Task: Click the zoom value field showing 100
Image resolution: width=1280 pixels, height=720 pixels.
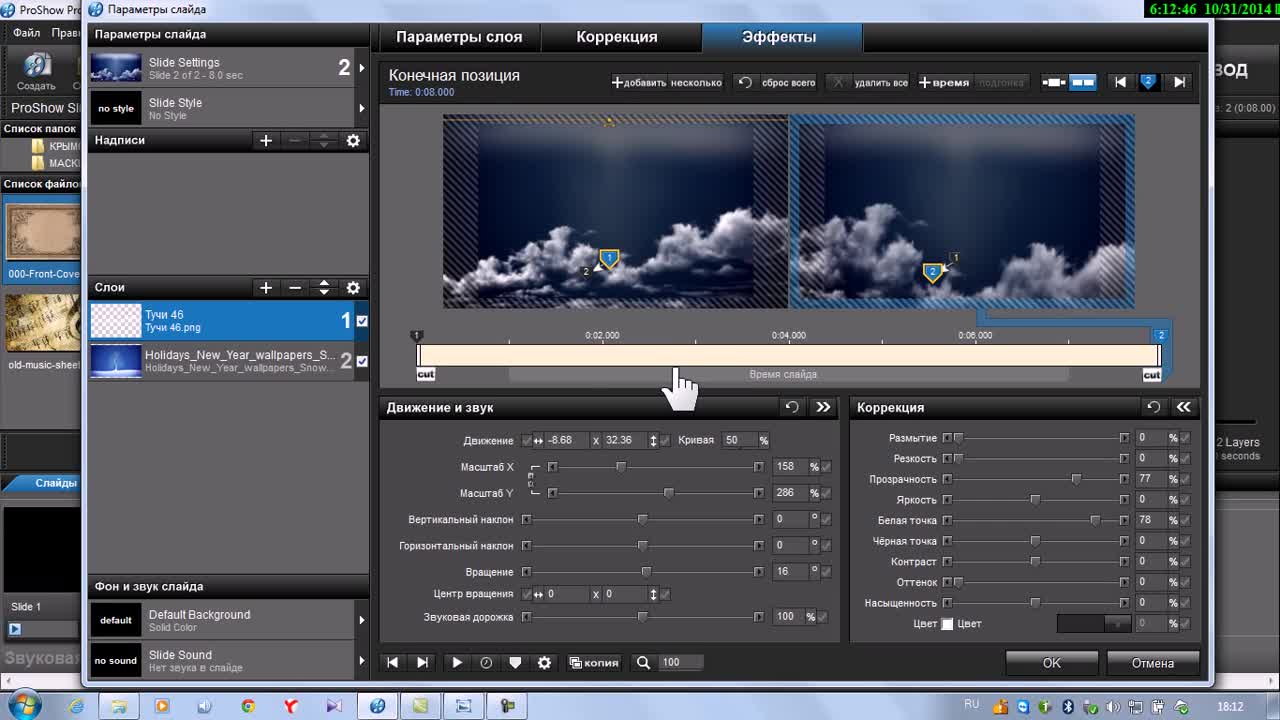Action: (x=680, y=662)
